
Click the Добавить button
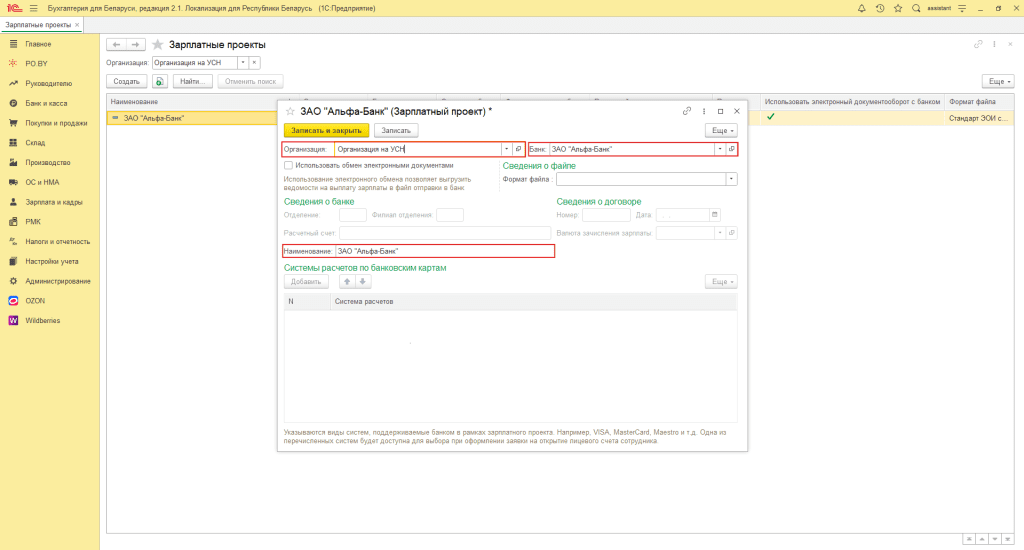[306, 282]
